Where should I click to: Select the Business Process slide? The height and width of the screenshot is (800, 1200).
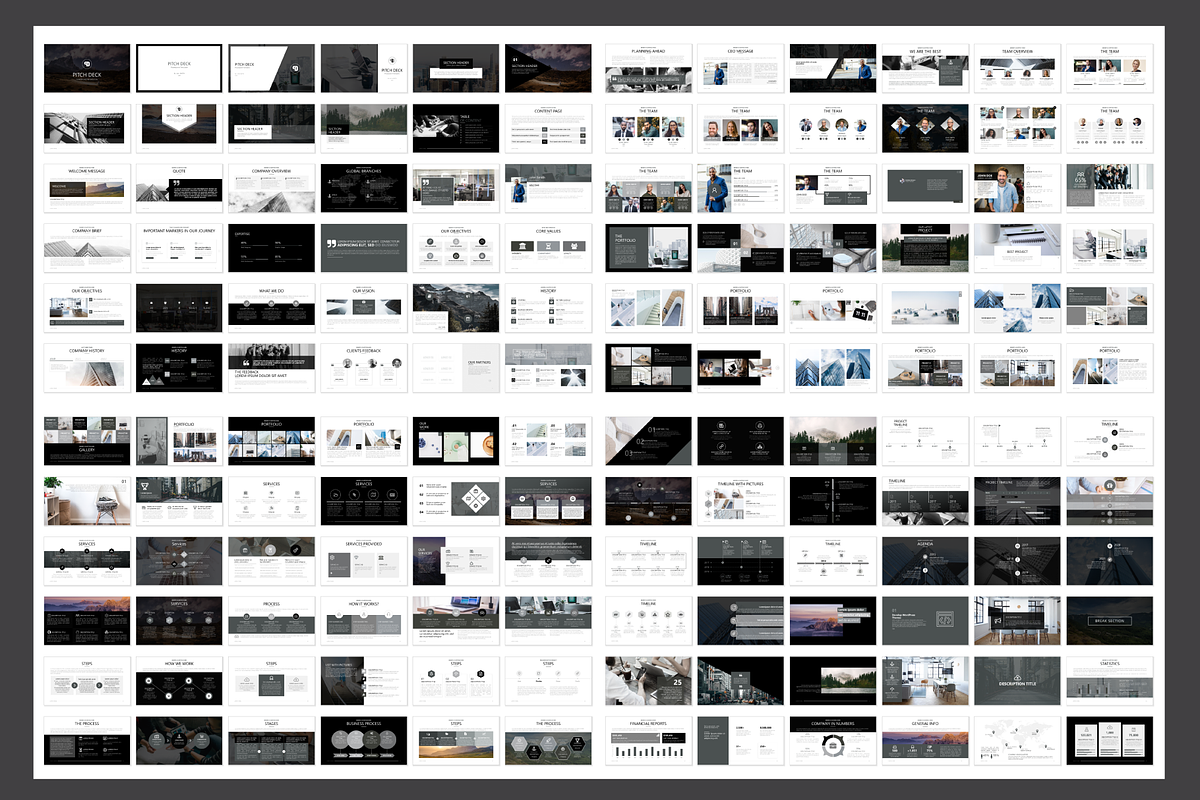364,741
